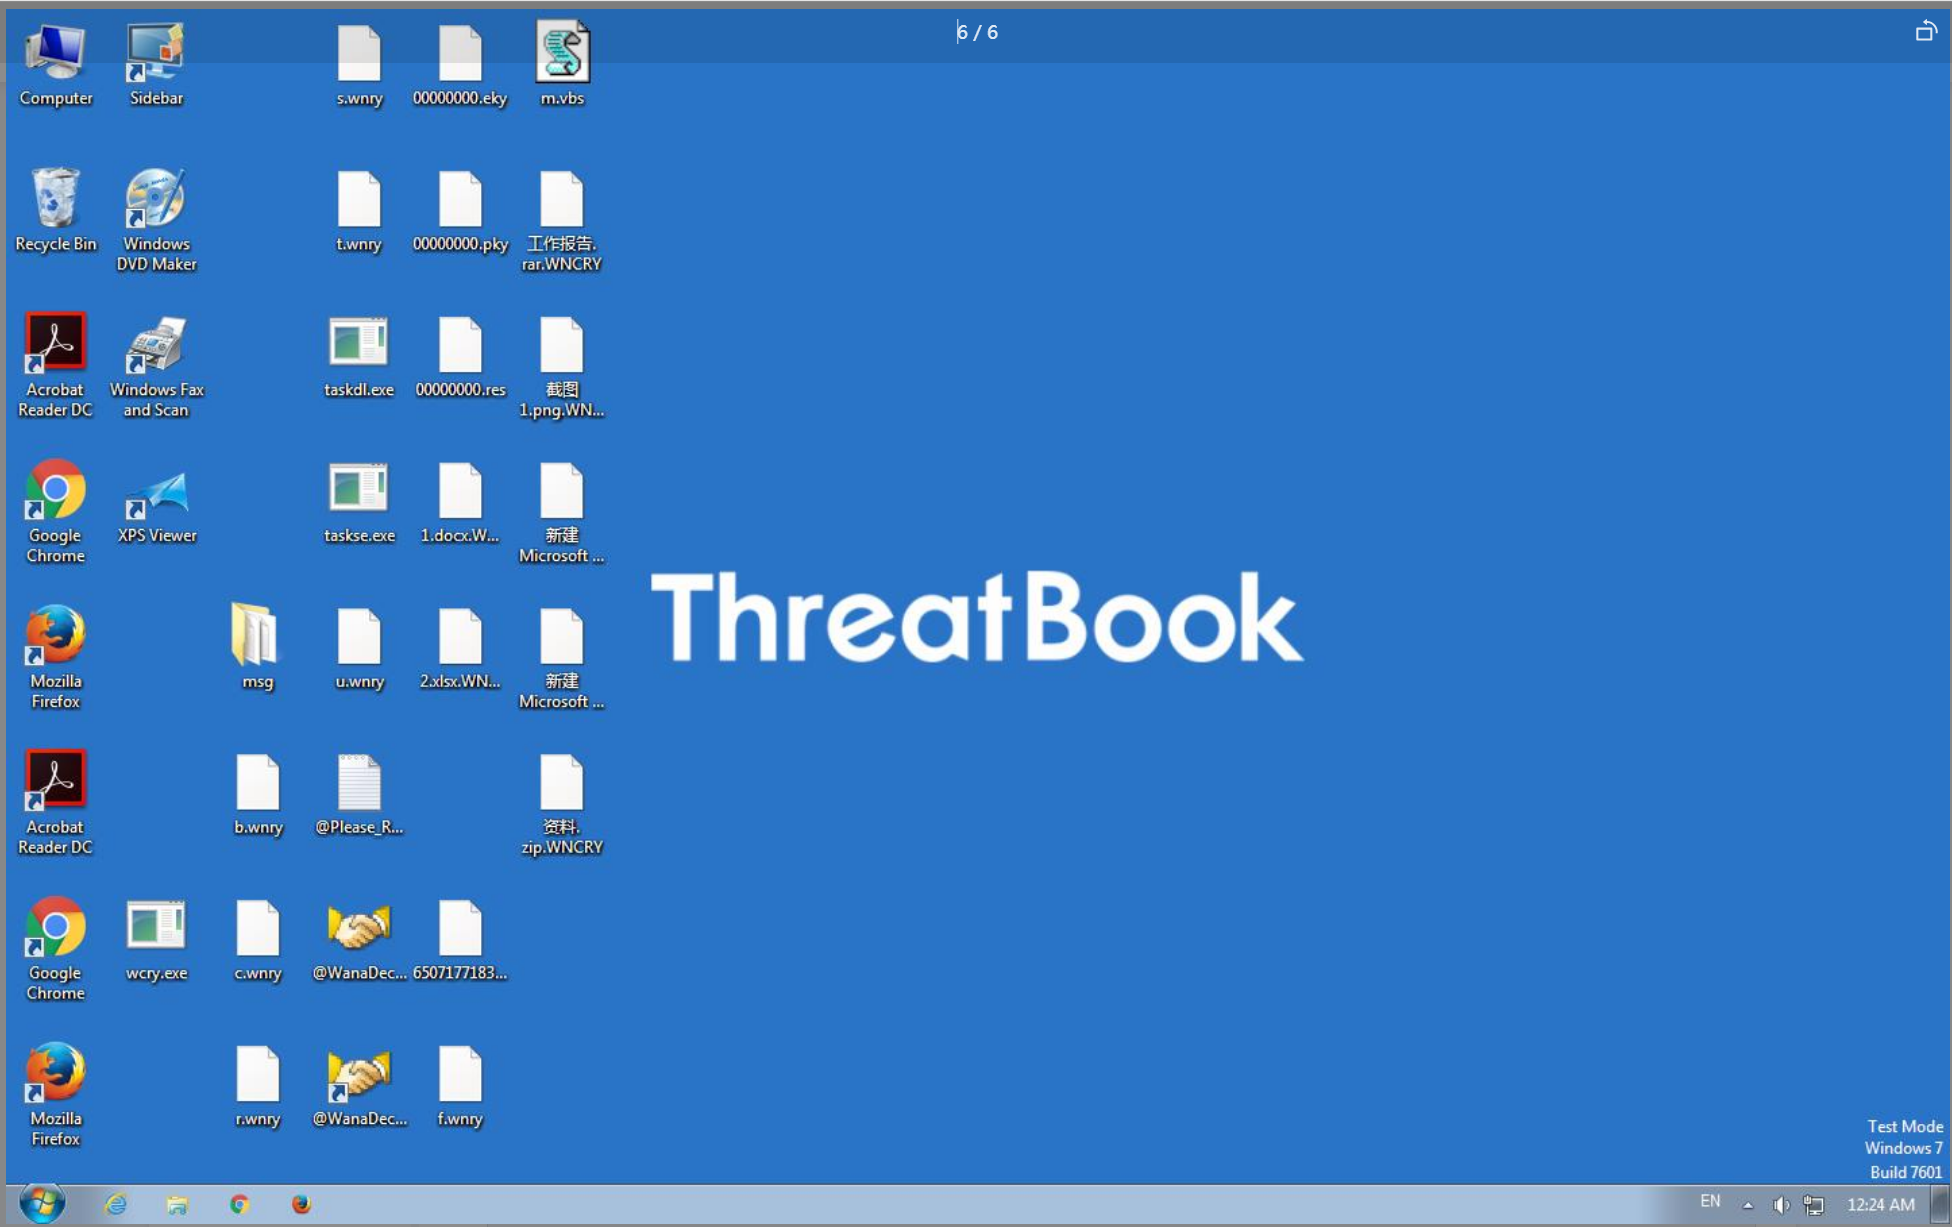Select the 工作报告.rar.WNCRY file

pos(562,220)
